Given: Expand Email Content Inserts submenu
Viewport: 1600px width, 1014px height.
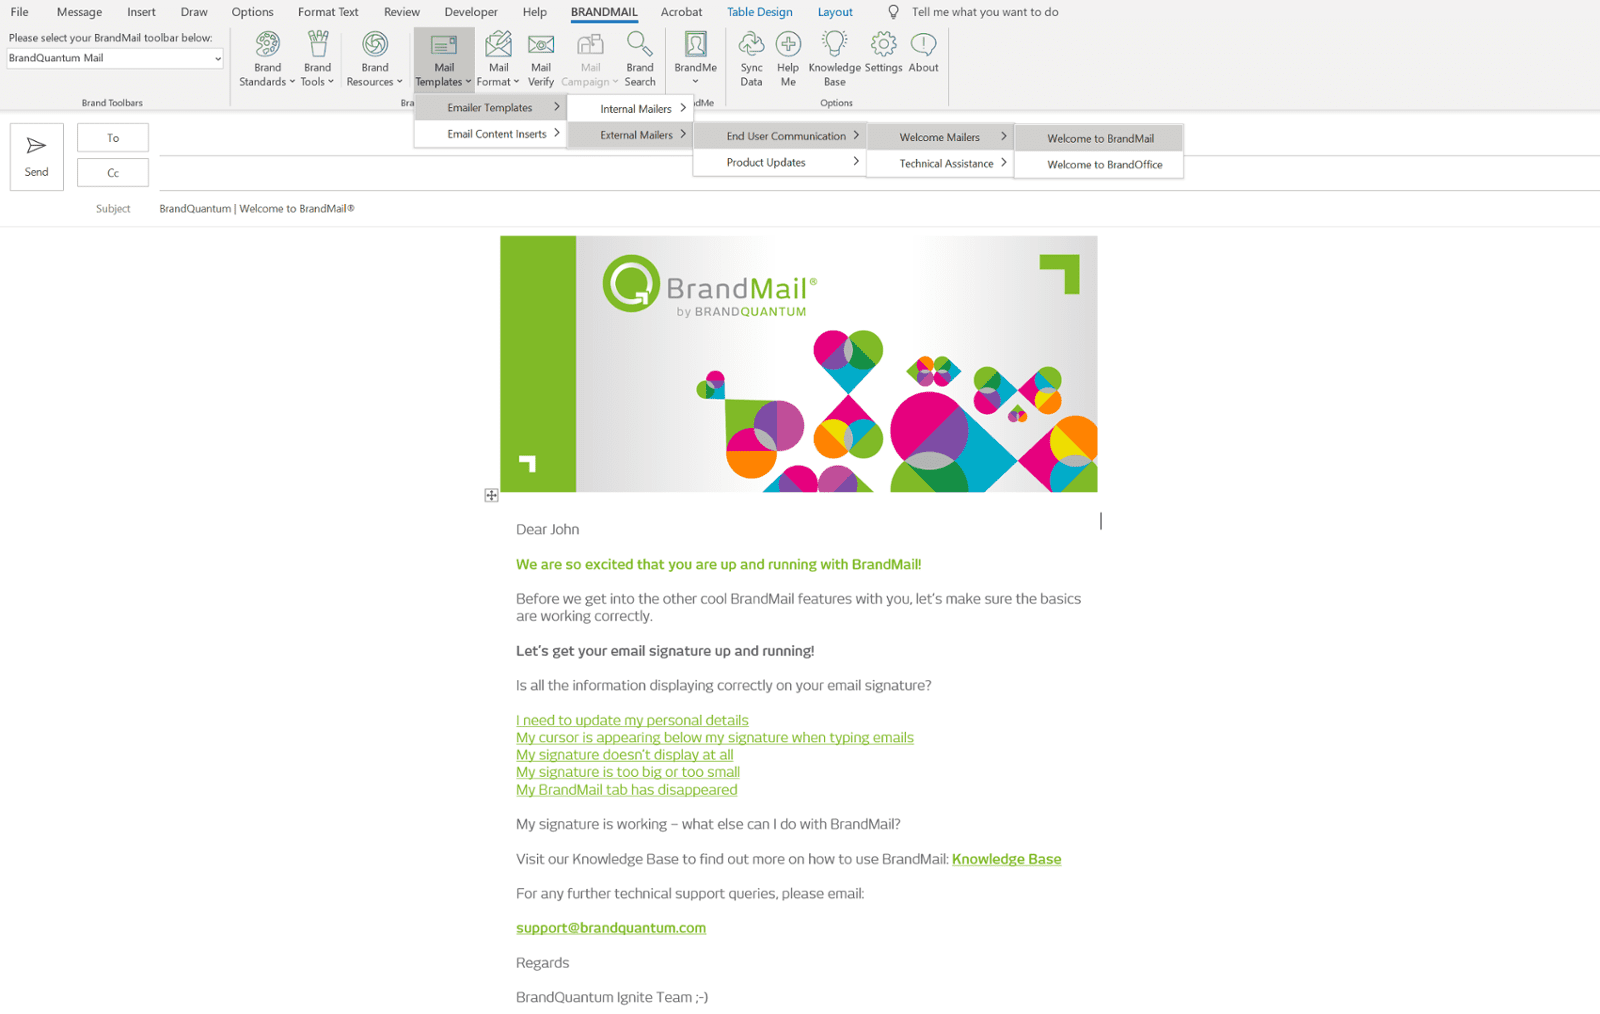Looking at the screenshot, I should 490,133.
